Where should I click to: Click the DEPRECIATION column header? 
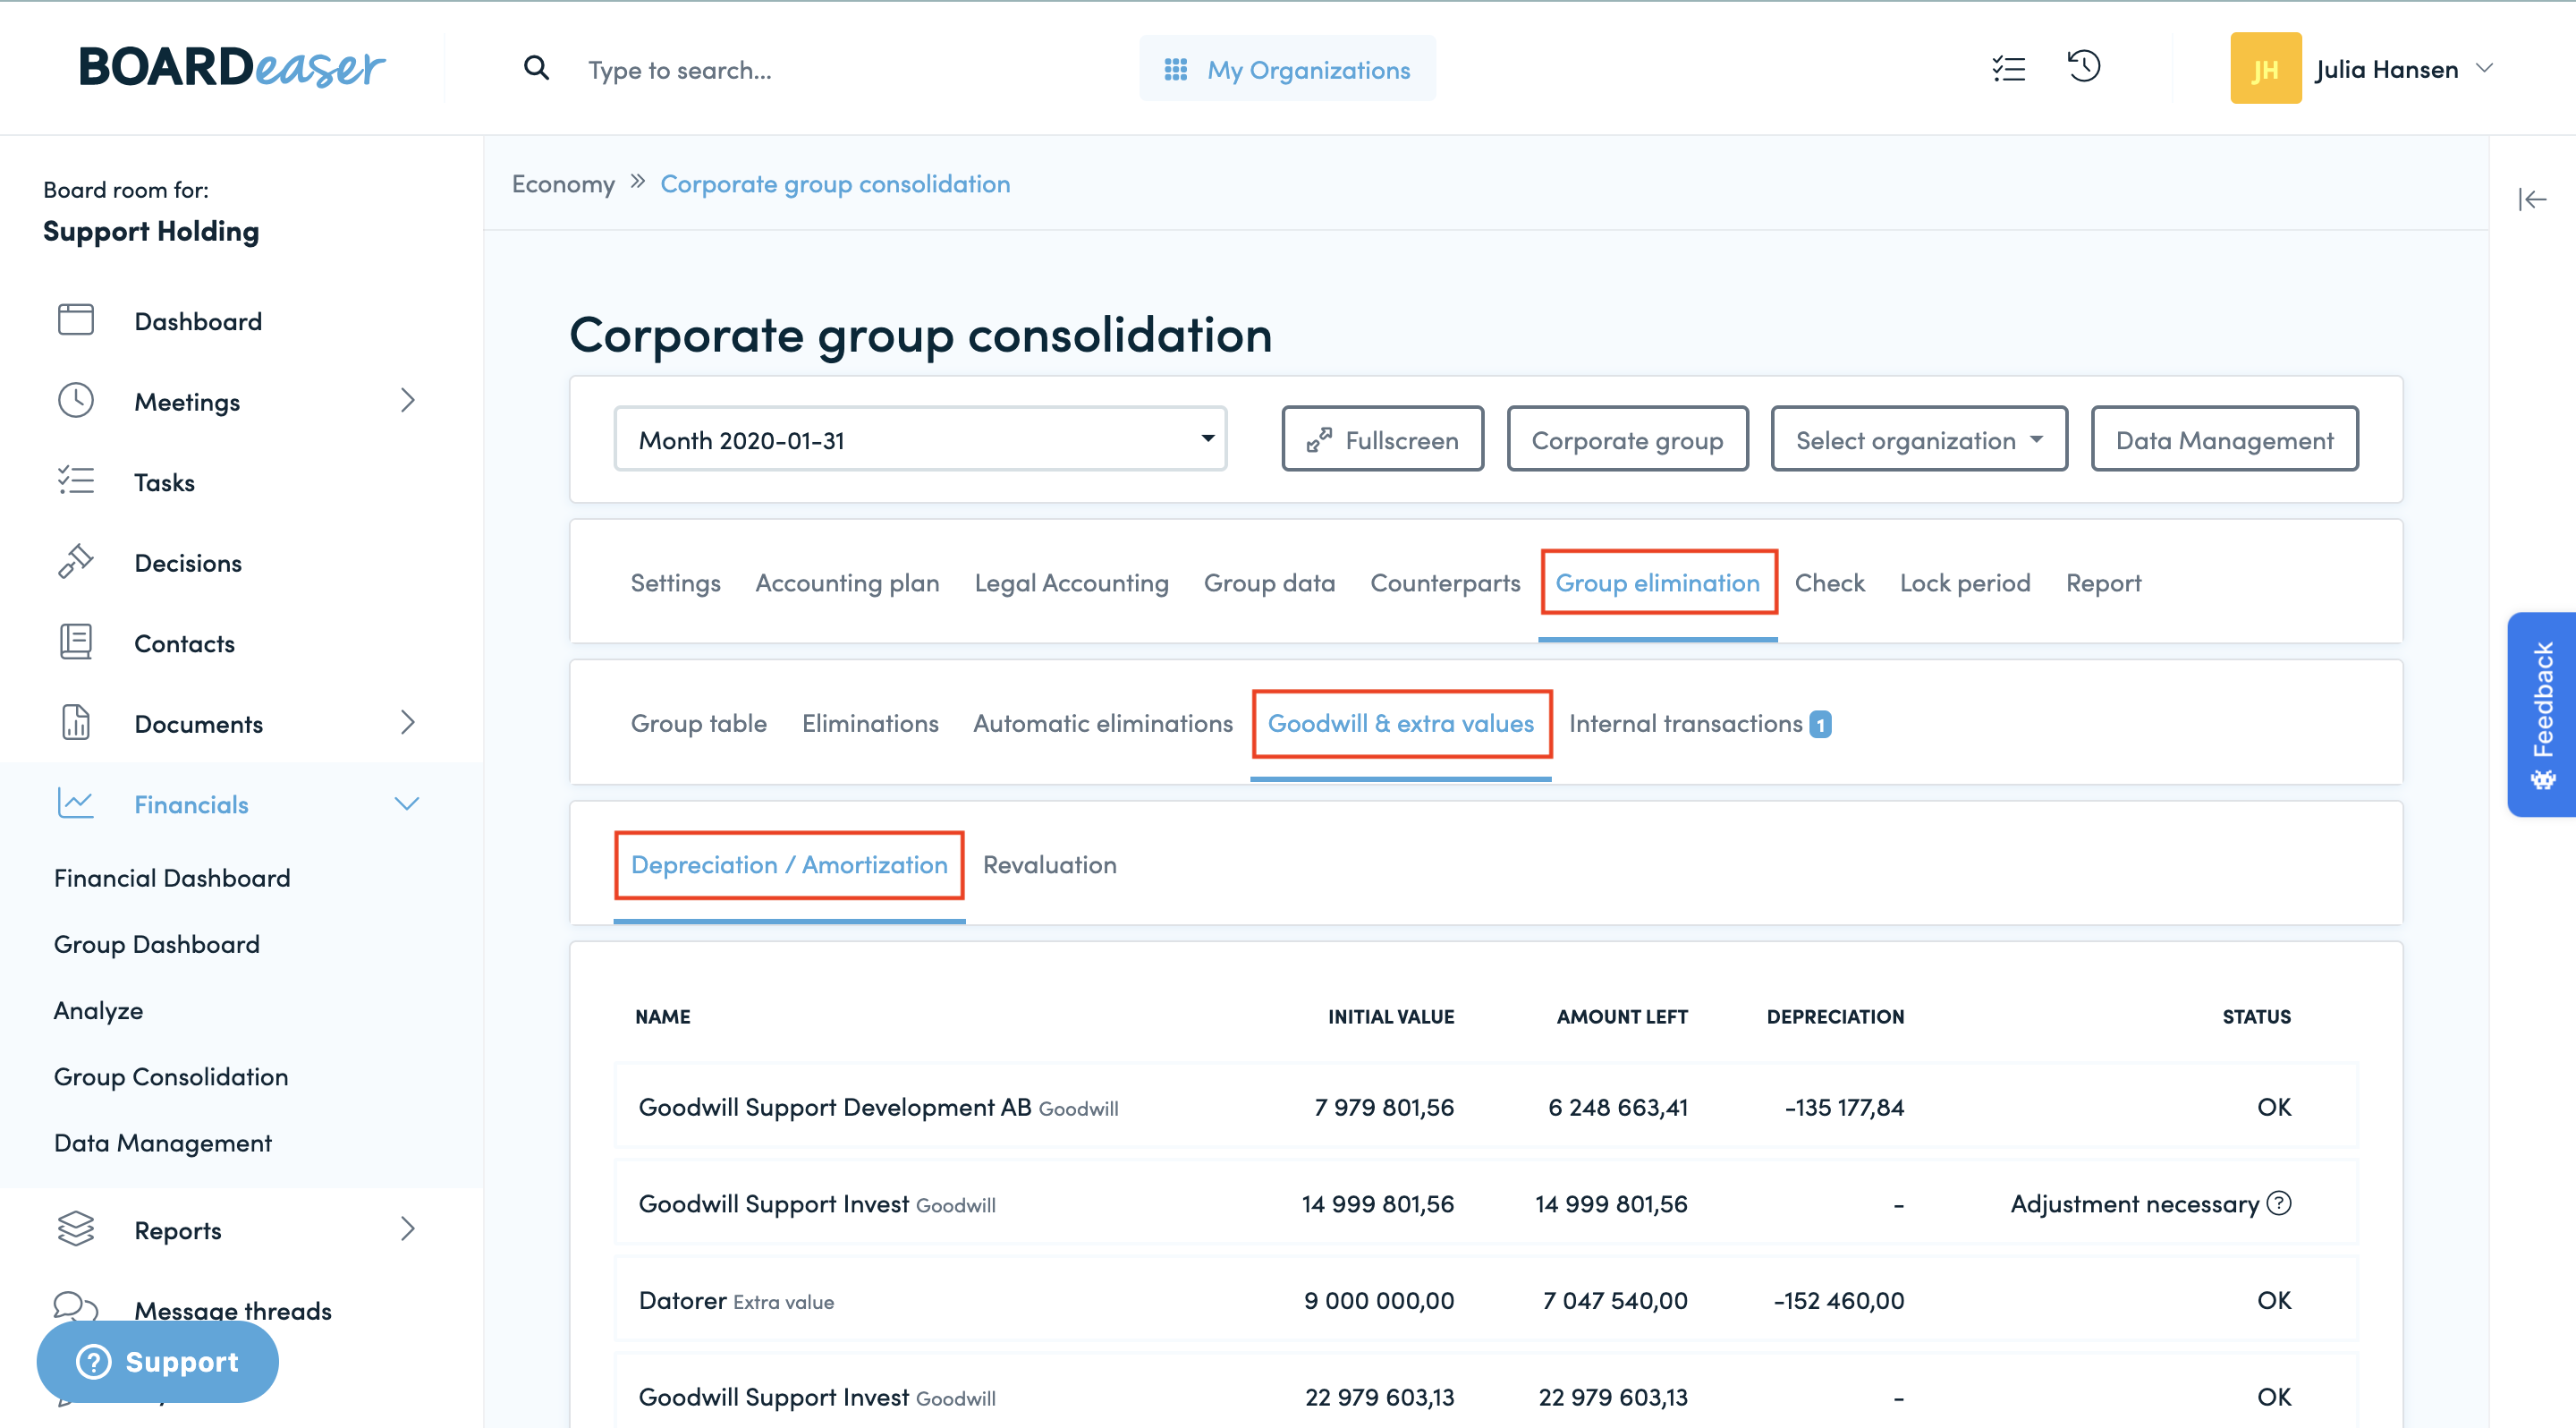(1835, 1017)
